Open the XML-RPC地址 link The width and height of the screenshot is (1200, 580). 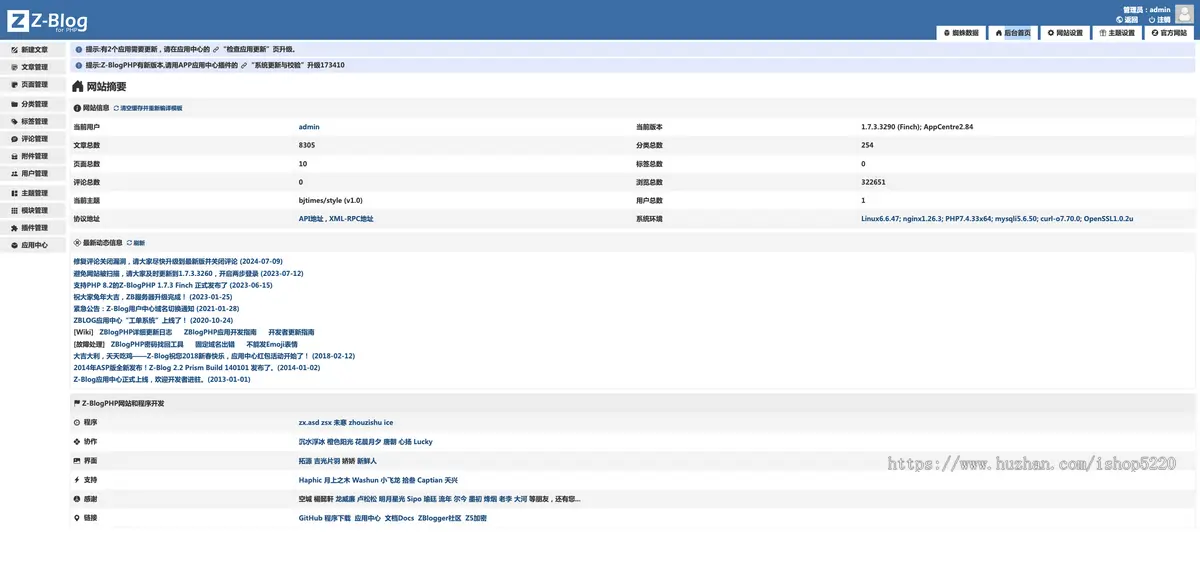pyautogui.click(x=351, y=218)
